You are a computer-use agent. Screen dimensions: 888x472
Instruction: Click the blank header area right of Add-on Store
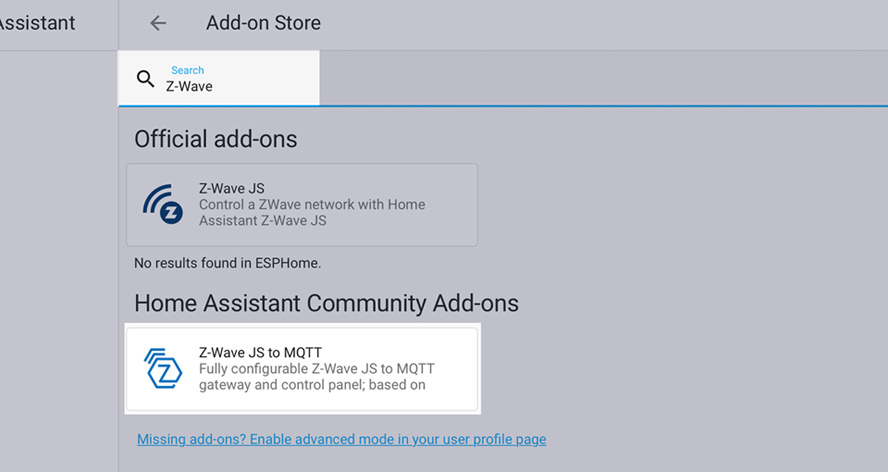pyautogui.click(x=604, y=25)
